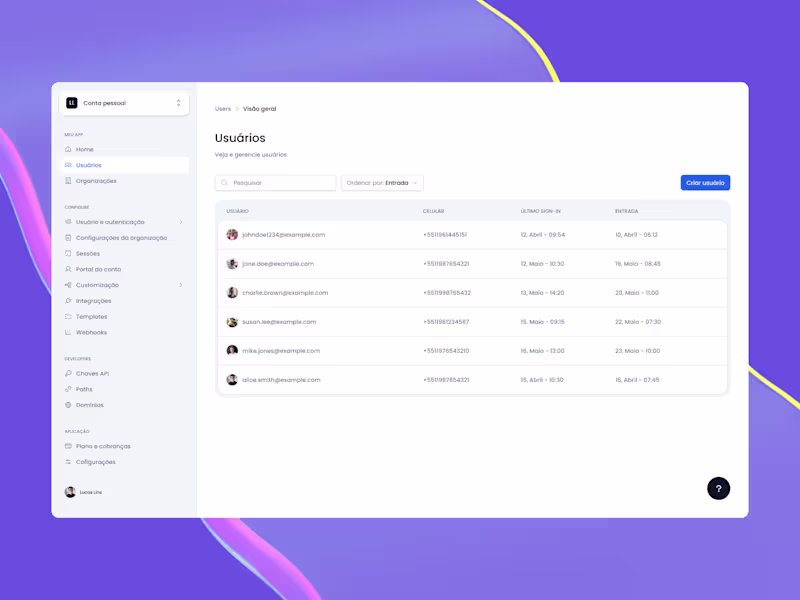Select the Domínios globe icon
The width and height of the screenshot is (800, 600).
coord(69,404)
